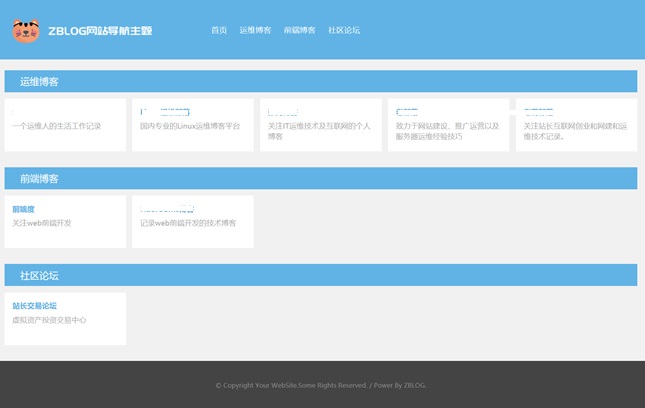
Task: Click the title link above 国内专业的Linux运维博客平台
Action: pos(165,112)
